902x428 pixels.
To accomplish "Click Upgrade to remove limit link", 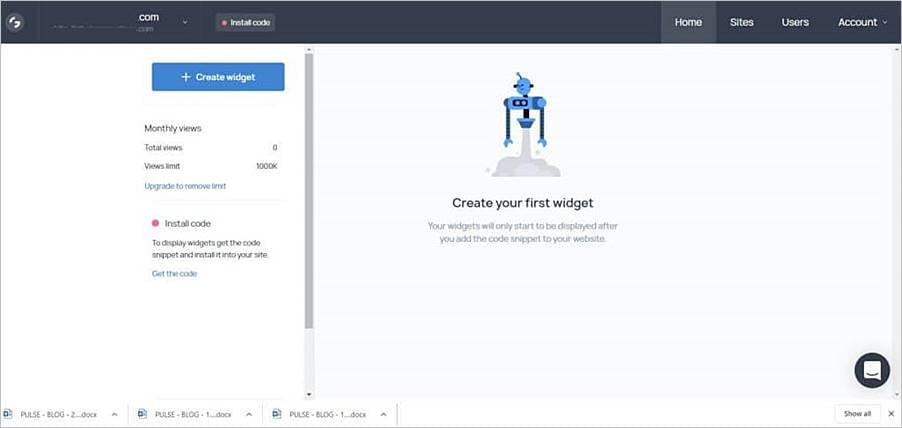I will click(x=185, y=186).
